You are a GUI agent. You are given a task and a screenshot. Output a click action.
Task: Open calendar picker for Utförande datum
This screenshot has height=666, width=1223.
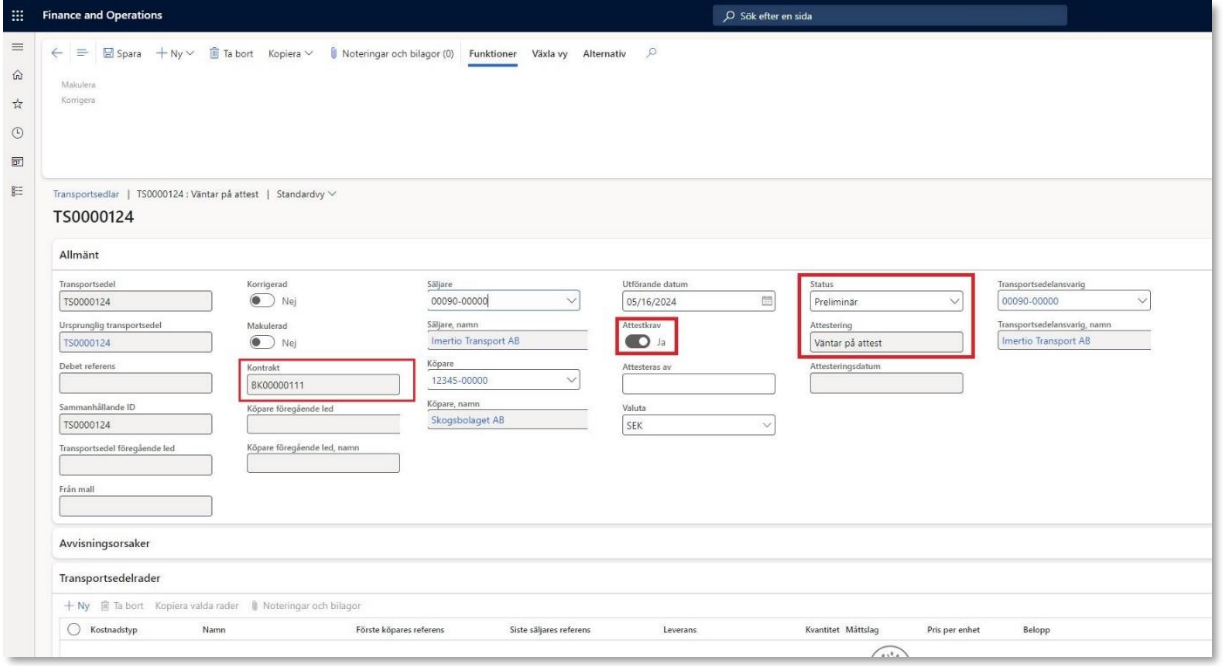coord(767,301)
